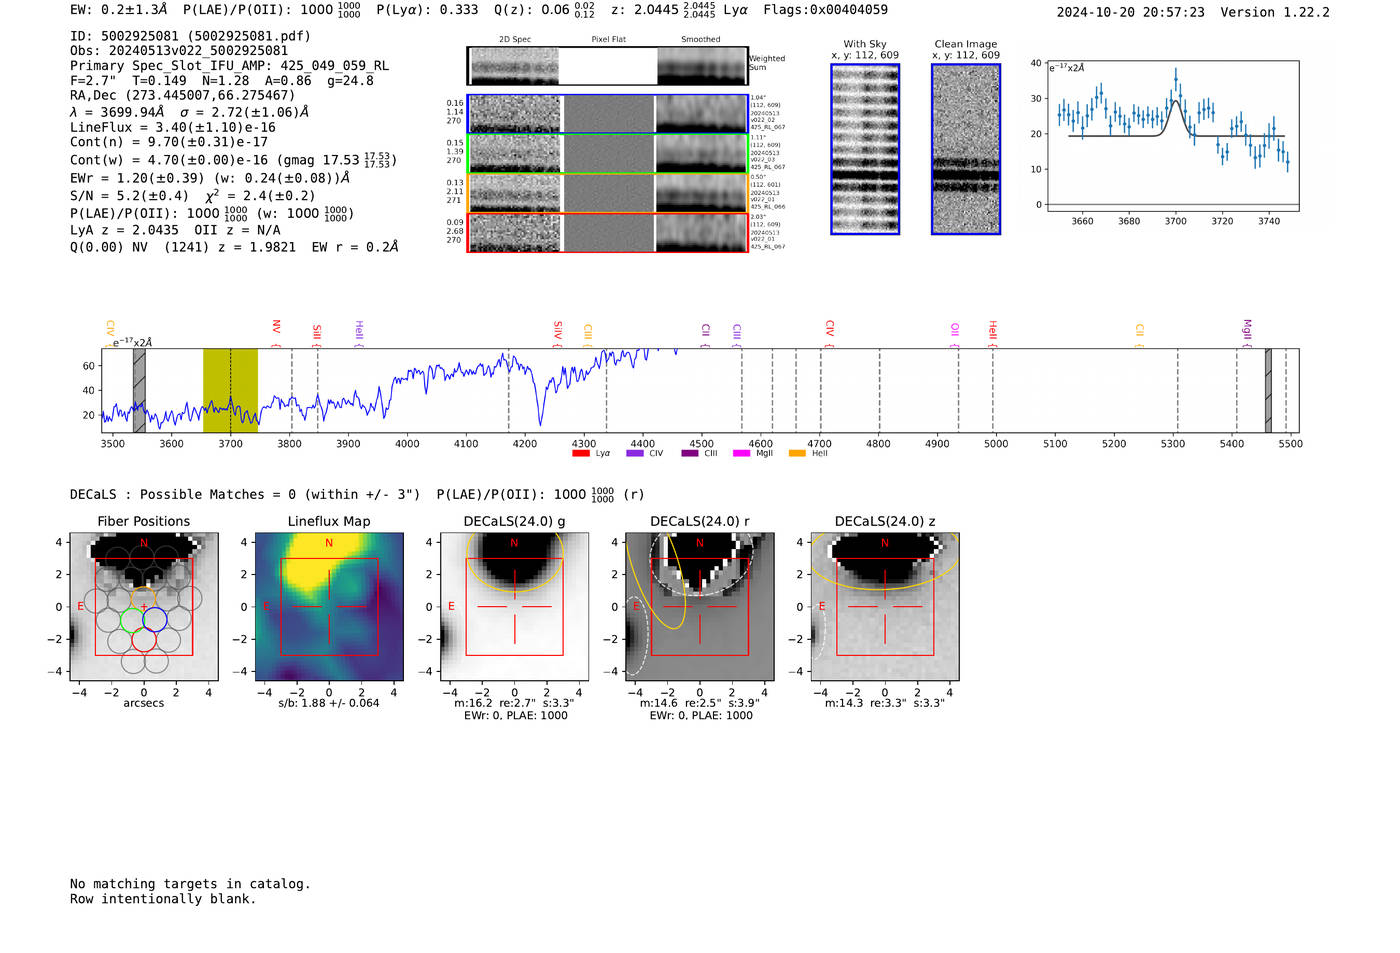Screen dimensions: 1400x953
Task: Select the Clean Image cutout
Action: (x=966, y=149)
